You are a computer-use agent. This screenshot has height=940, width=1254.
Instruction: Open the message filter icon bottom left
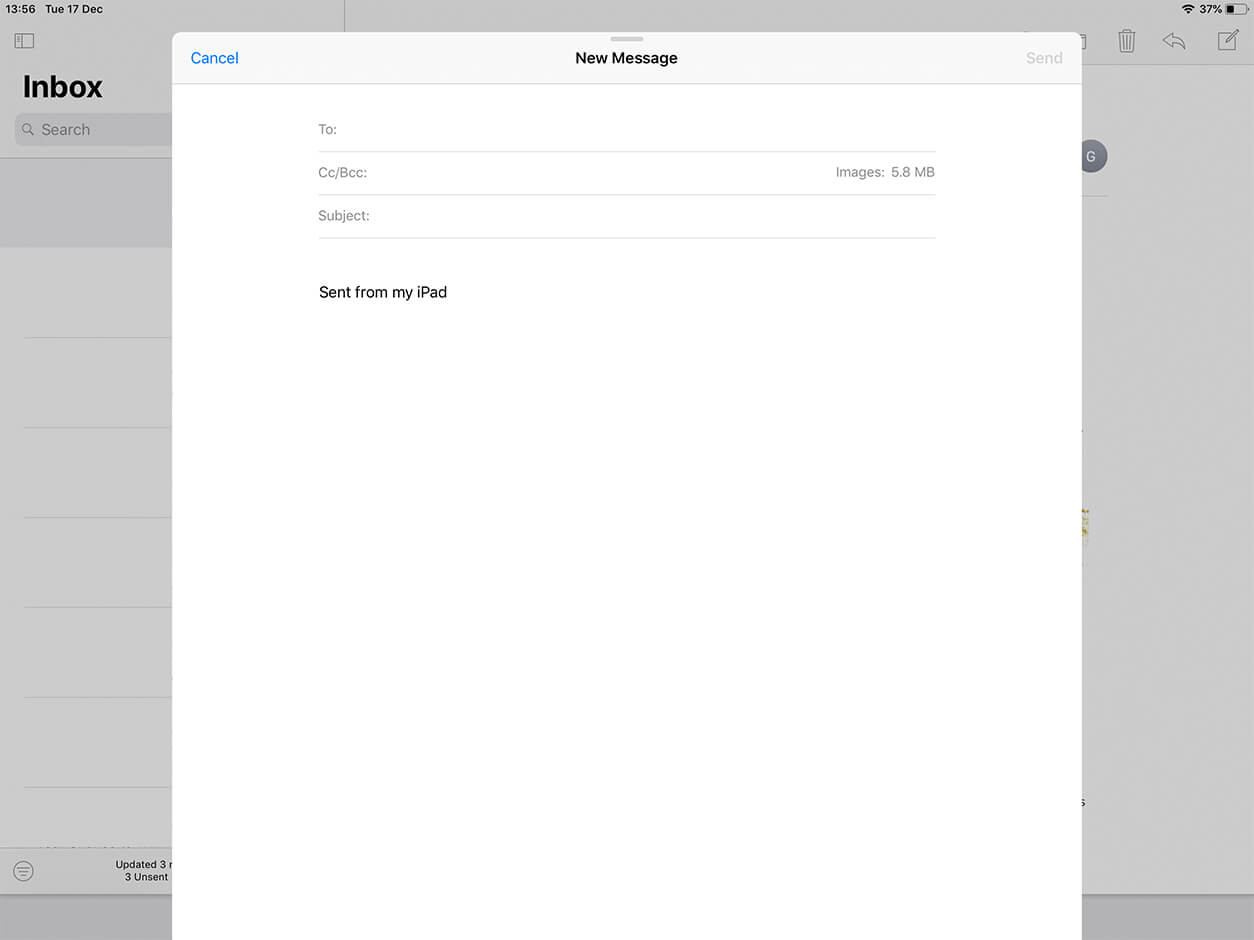[22, 871]
